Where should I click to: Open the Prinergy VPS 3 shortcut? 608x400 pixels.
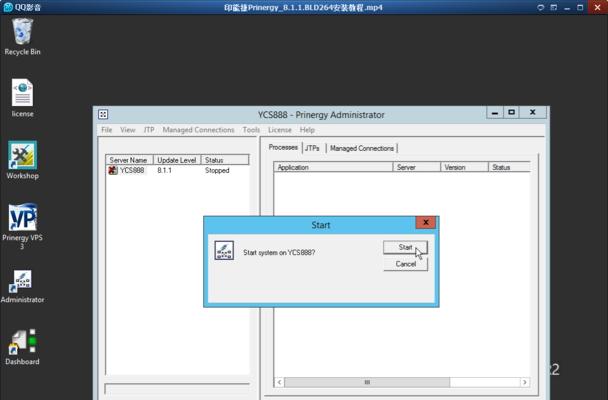22,226
